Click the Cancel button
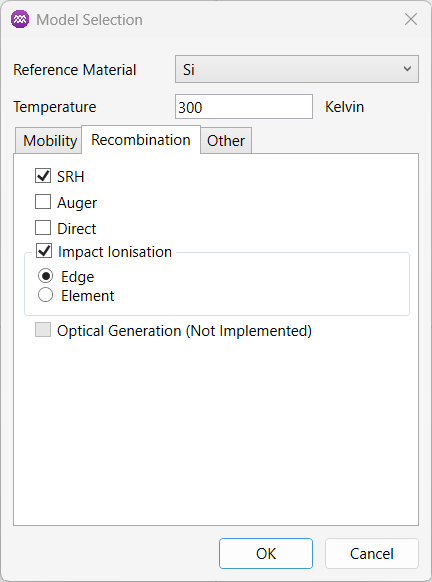432x582 pixels. tap(372, 553)
